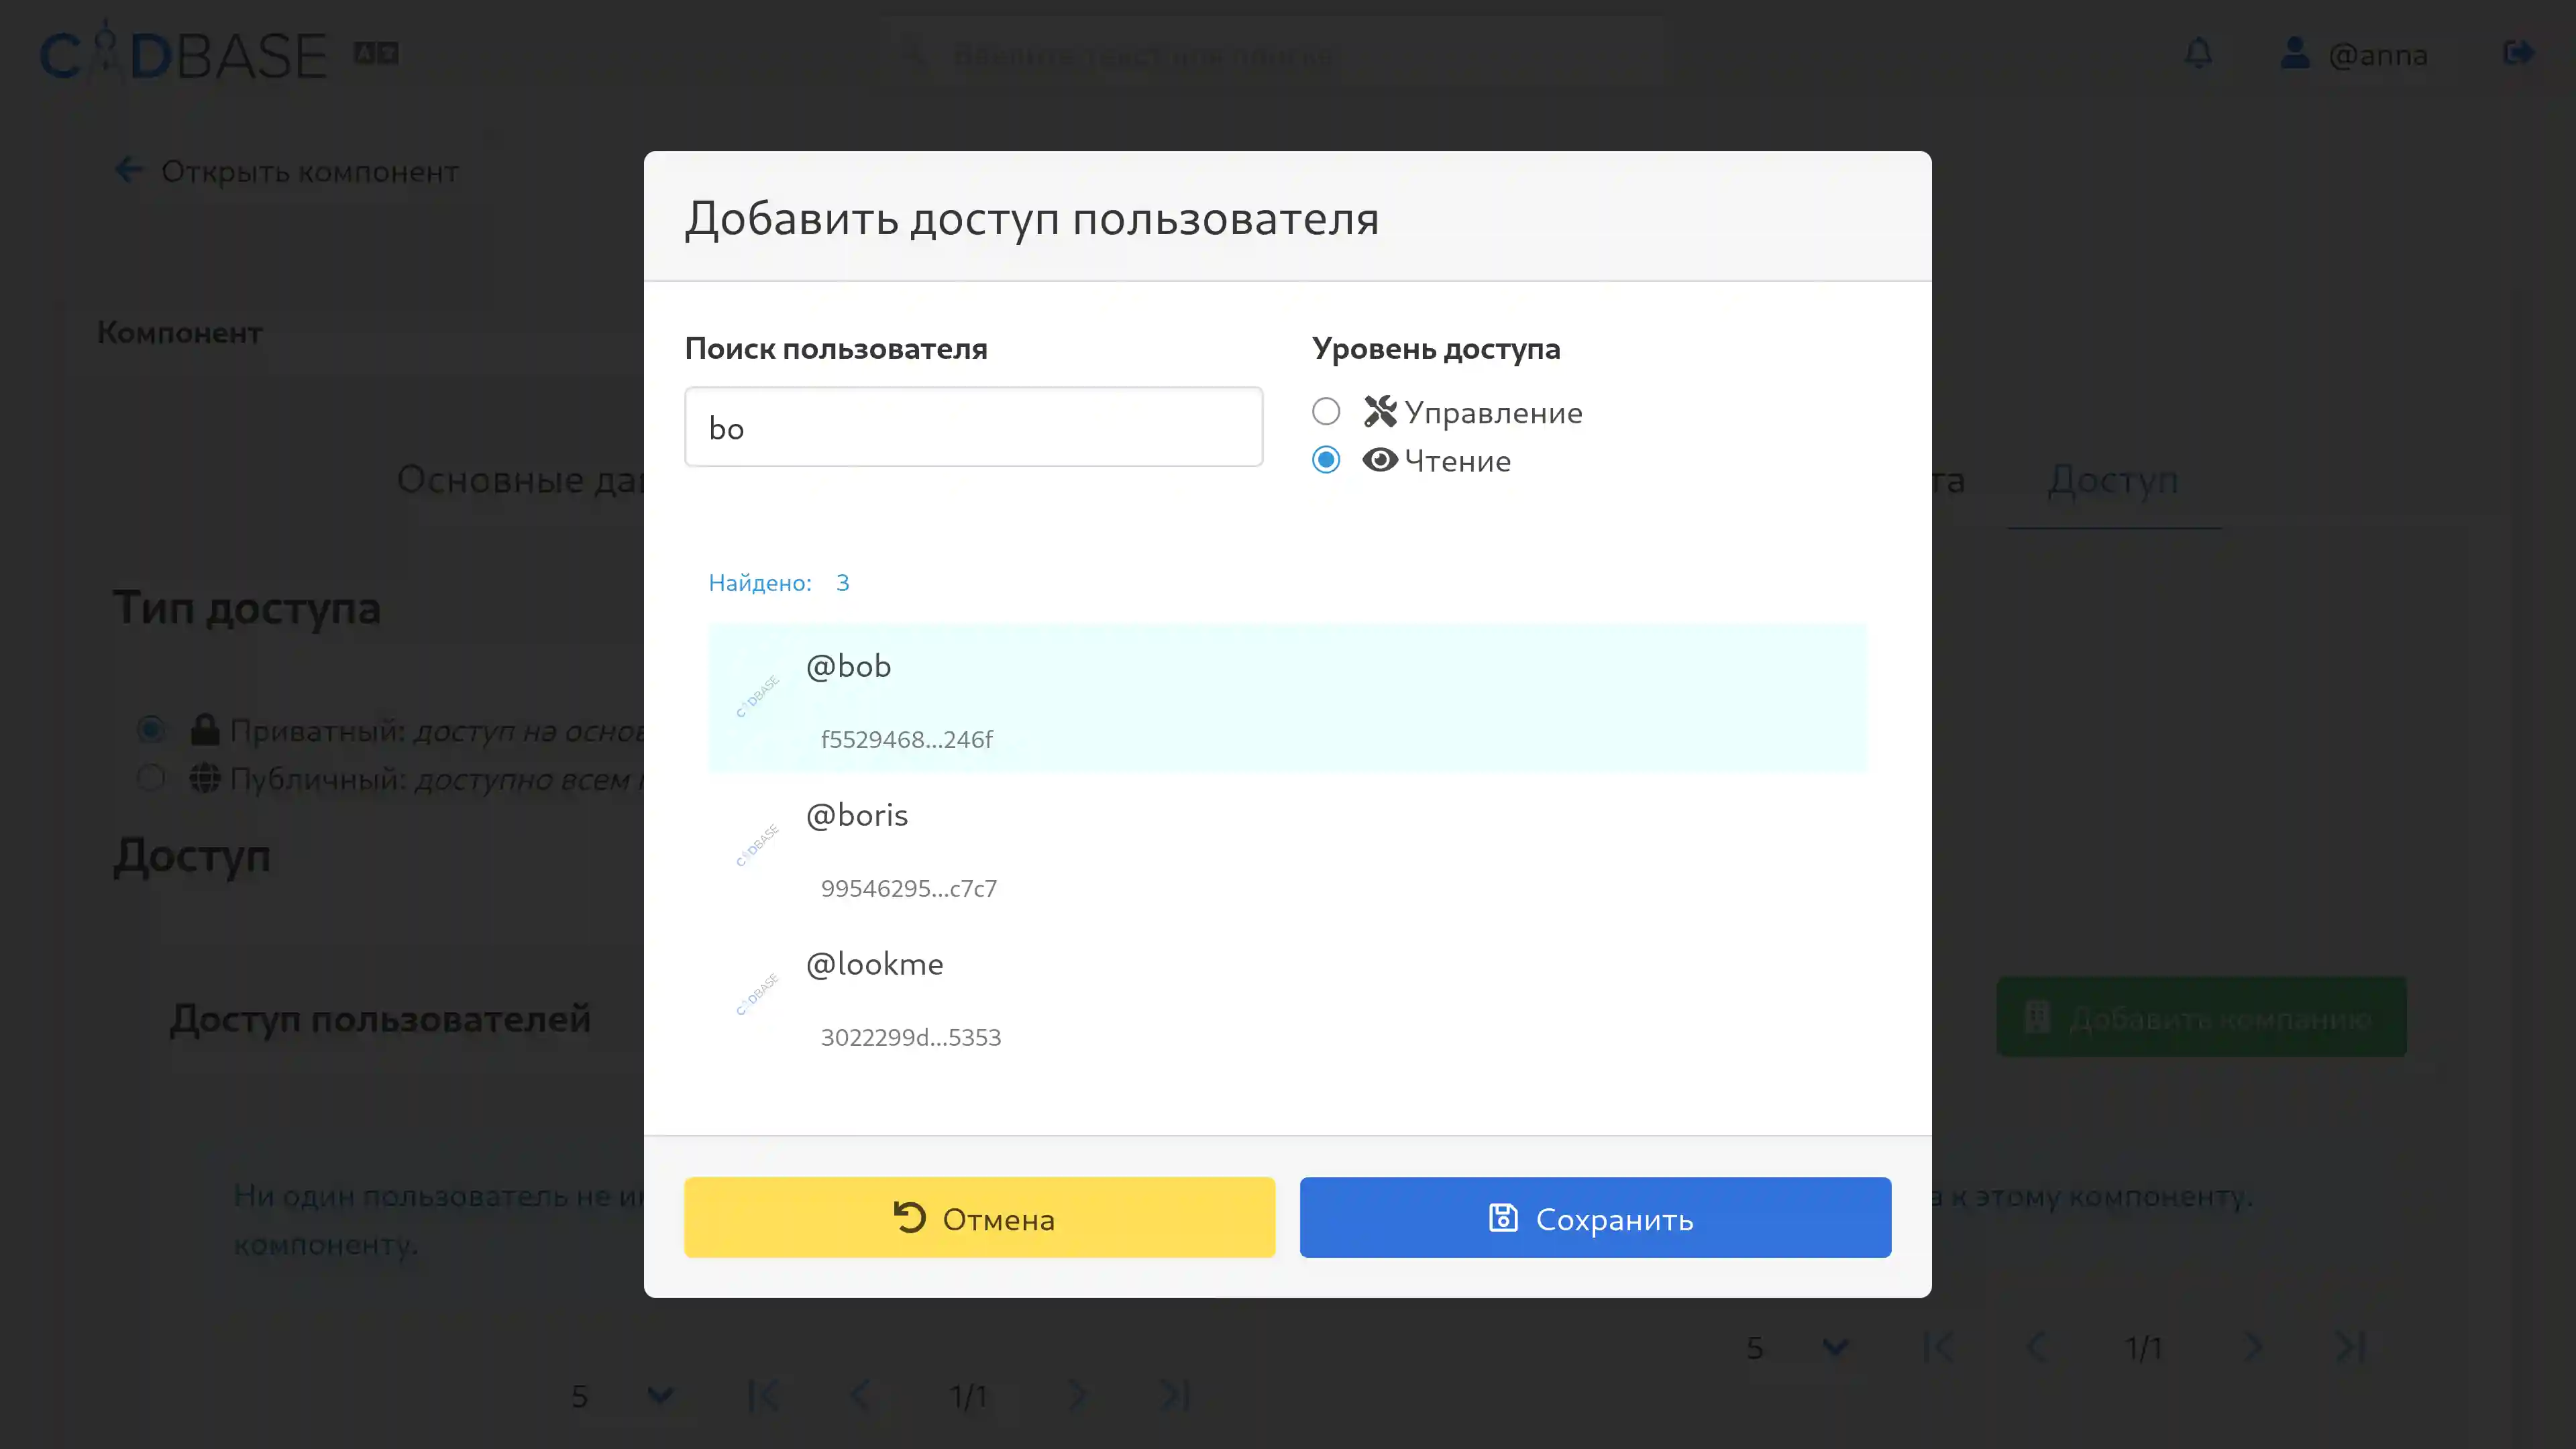
Task: Select the Управление access level radio
Action: click(1326, 411)
